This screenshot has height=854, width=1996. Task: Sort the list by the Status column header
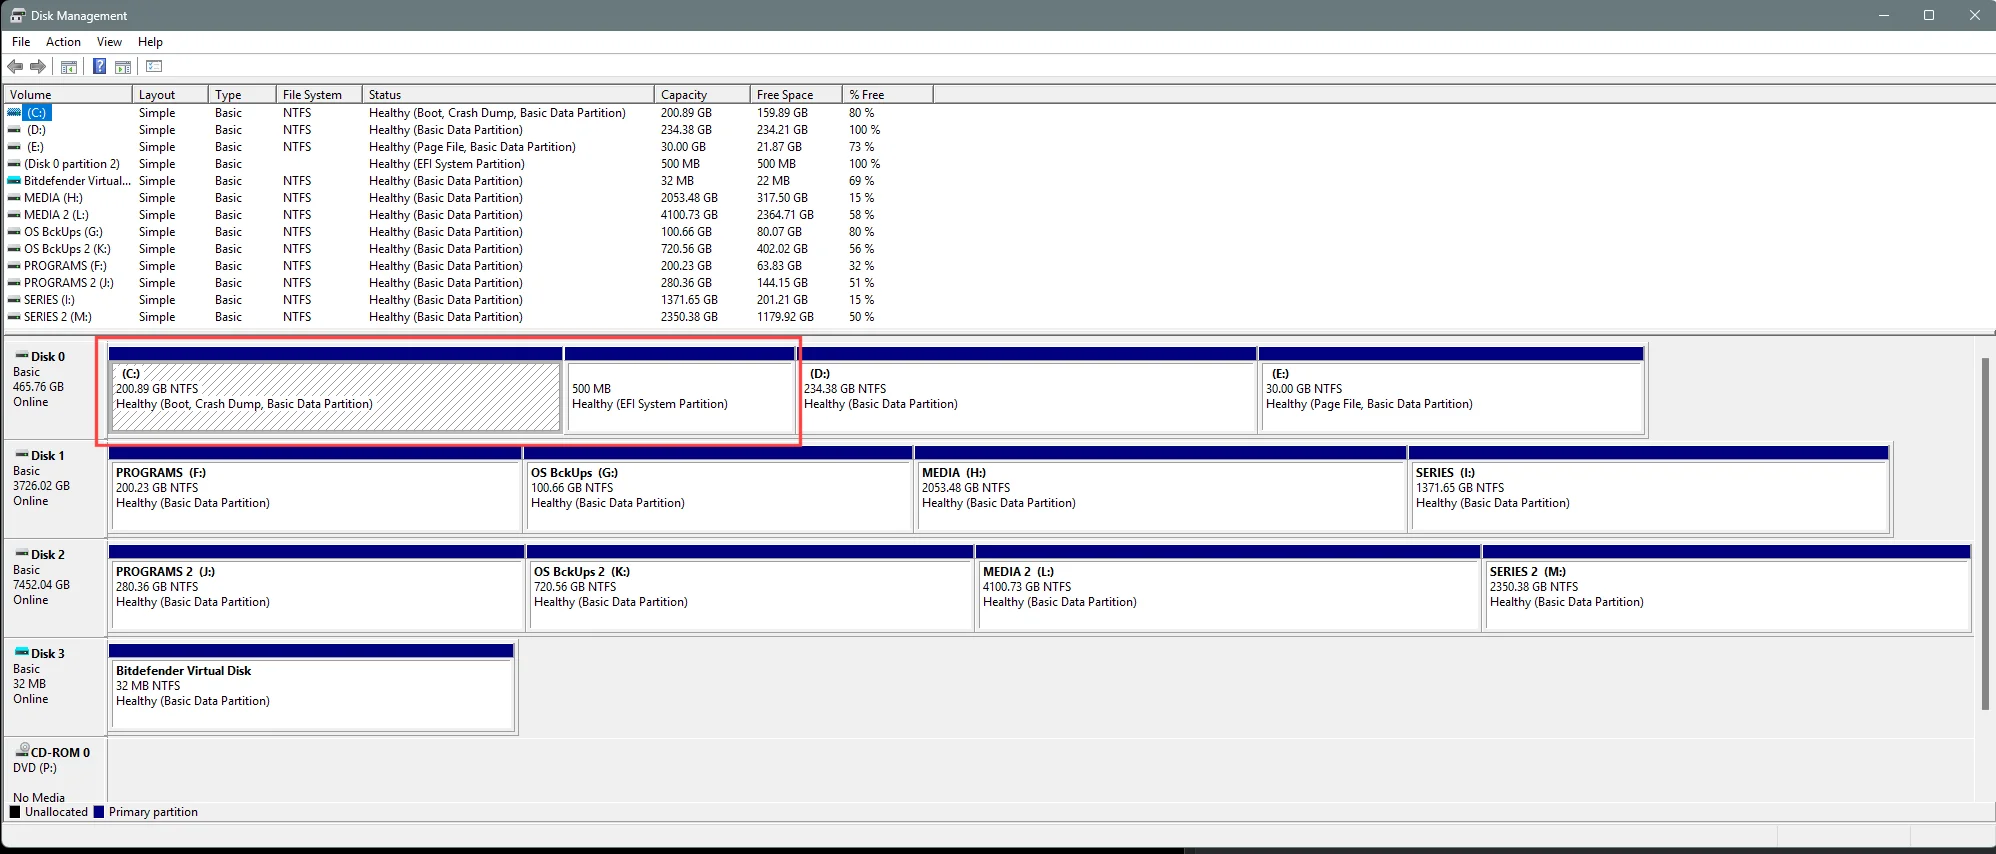[508, 95]
